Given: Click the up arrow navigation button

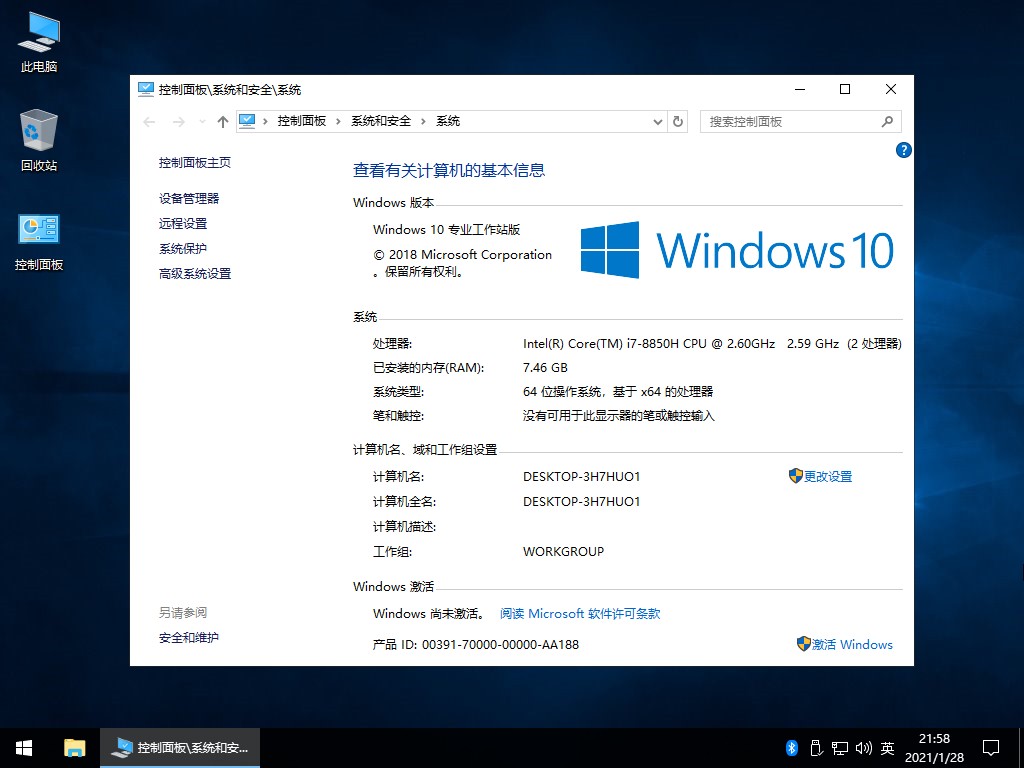Looking at the screenshot, I should point(223,121).
